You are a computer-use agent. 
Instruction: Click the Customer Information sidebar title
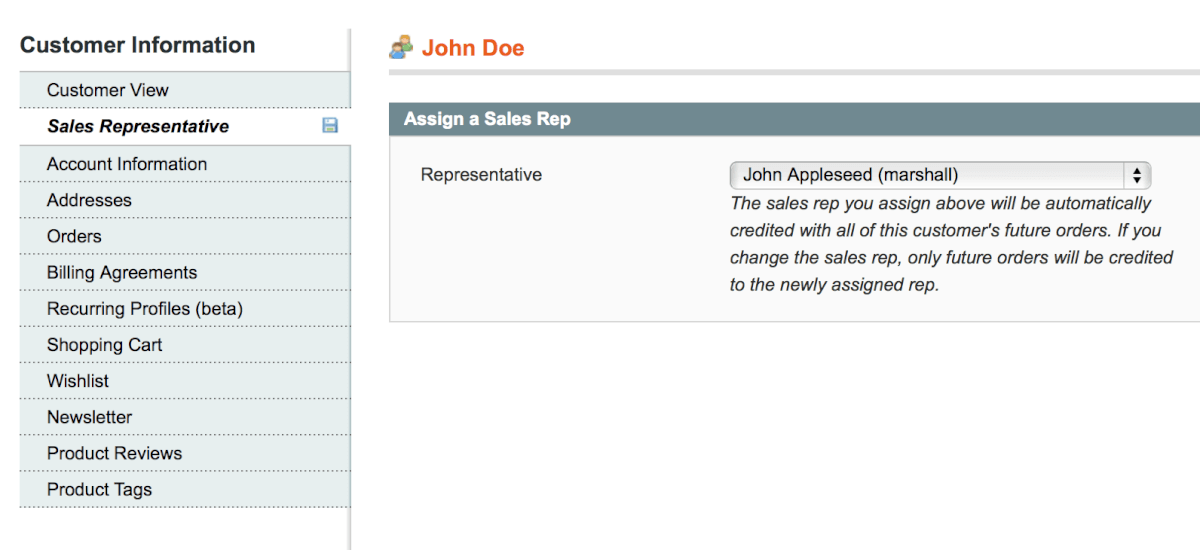tap(137, 45)
